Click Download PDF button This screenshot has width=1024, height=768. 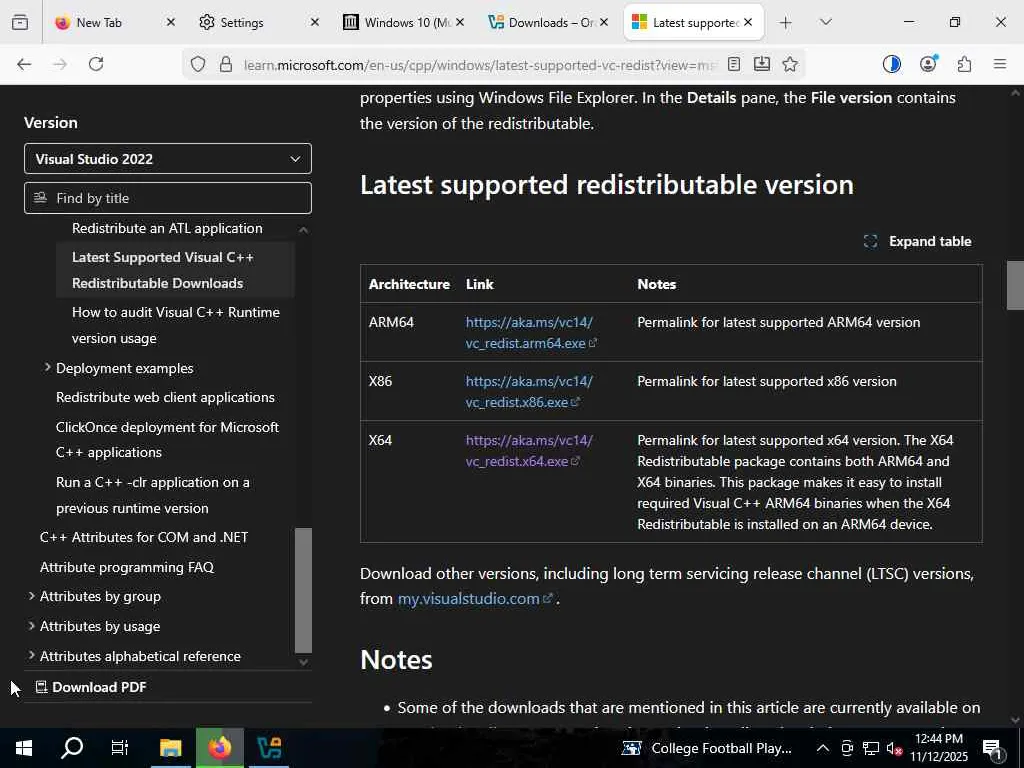pyautogui.click(x=91, y=687)
